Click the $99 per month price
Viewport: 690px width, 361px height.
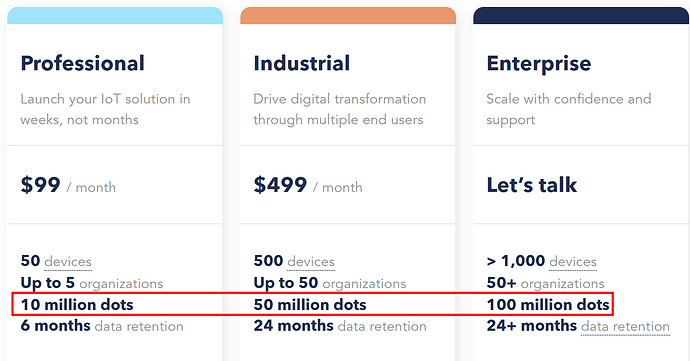click(x=68, y=185)
